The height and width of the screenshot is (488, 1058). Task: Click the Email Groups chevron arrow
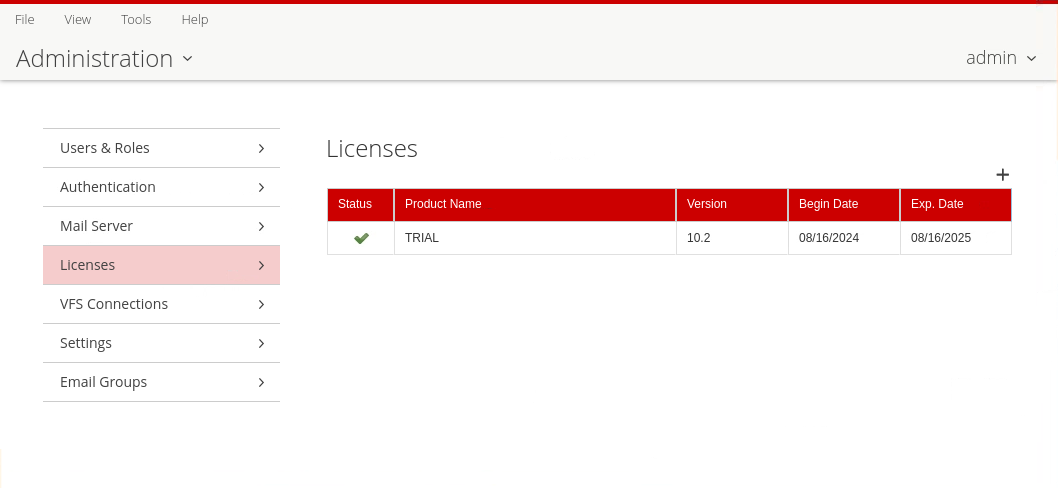261,382
